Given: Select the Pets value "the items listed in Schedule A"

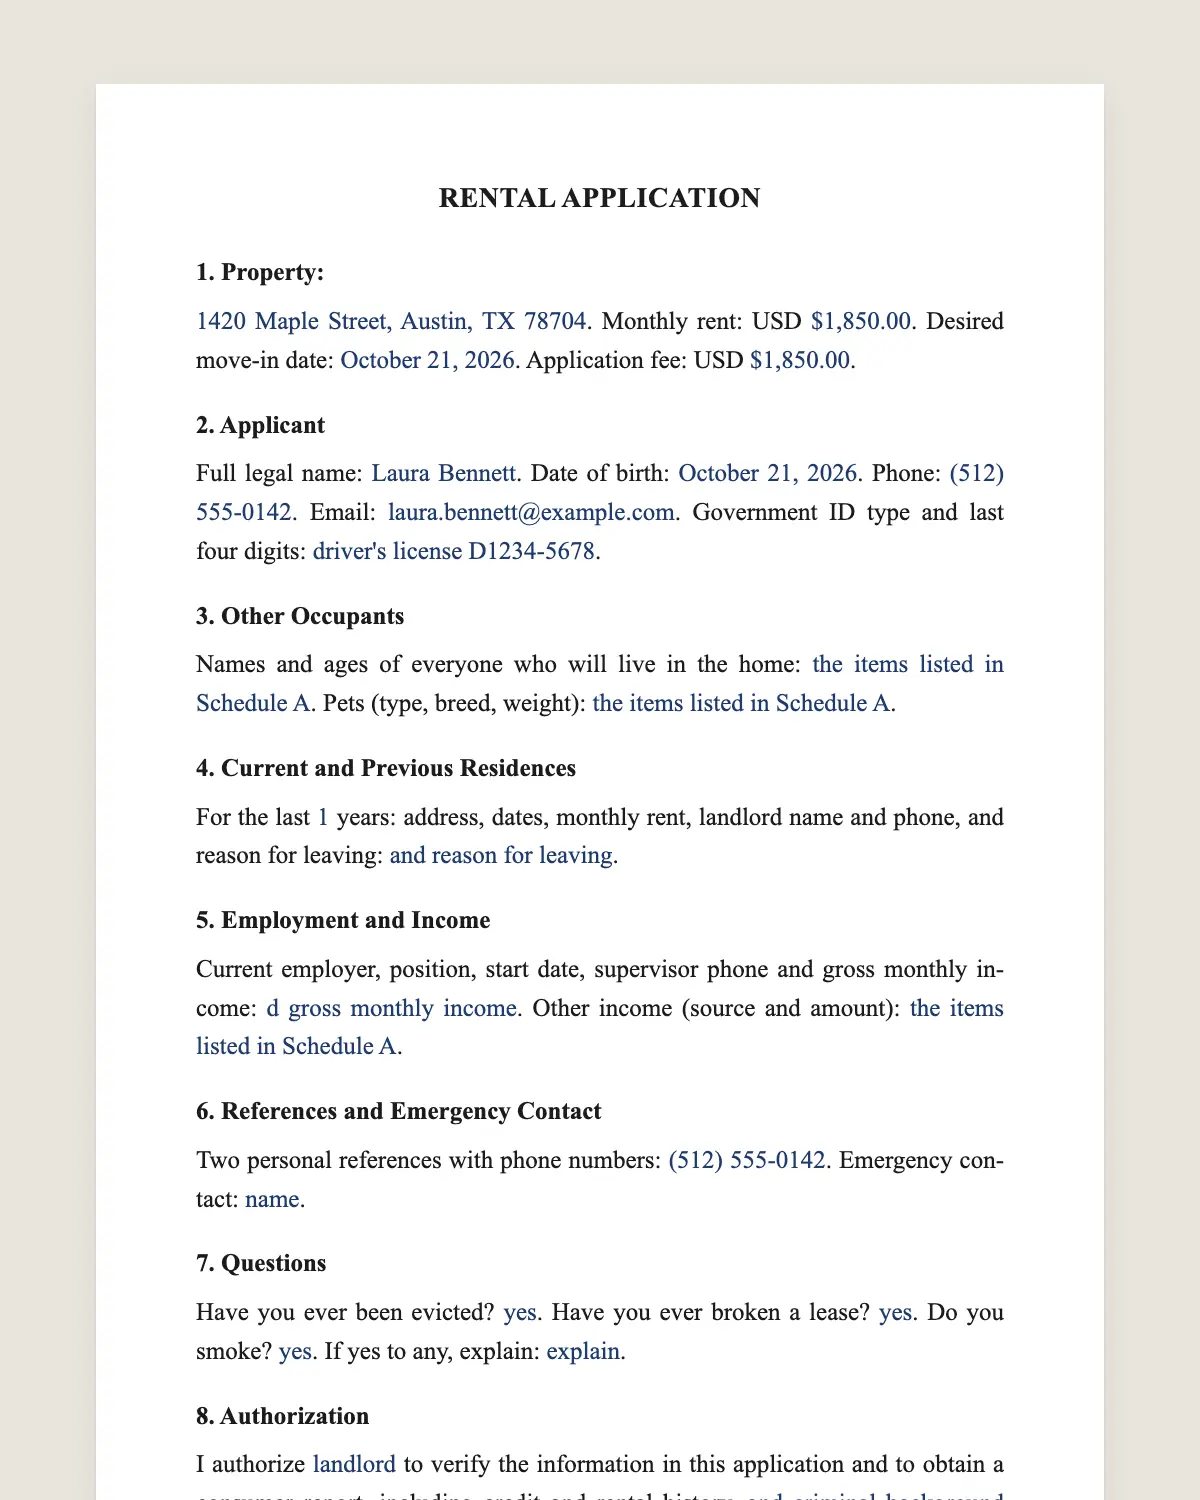Looking at the screenshot, I should 741,703.
